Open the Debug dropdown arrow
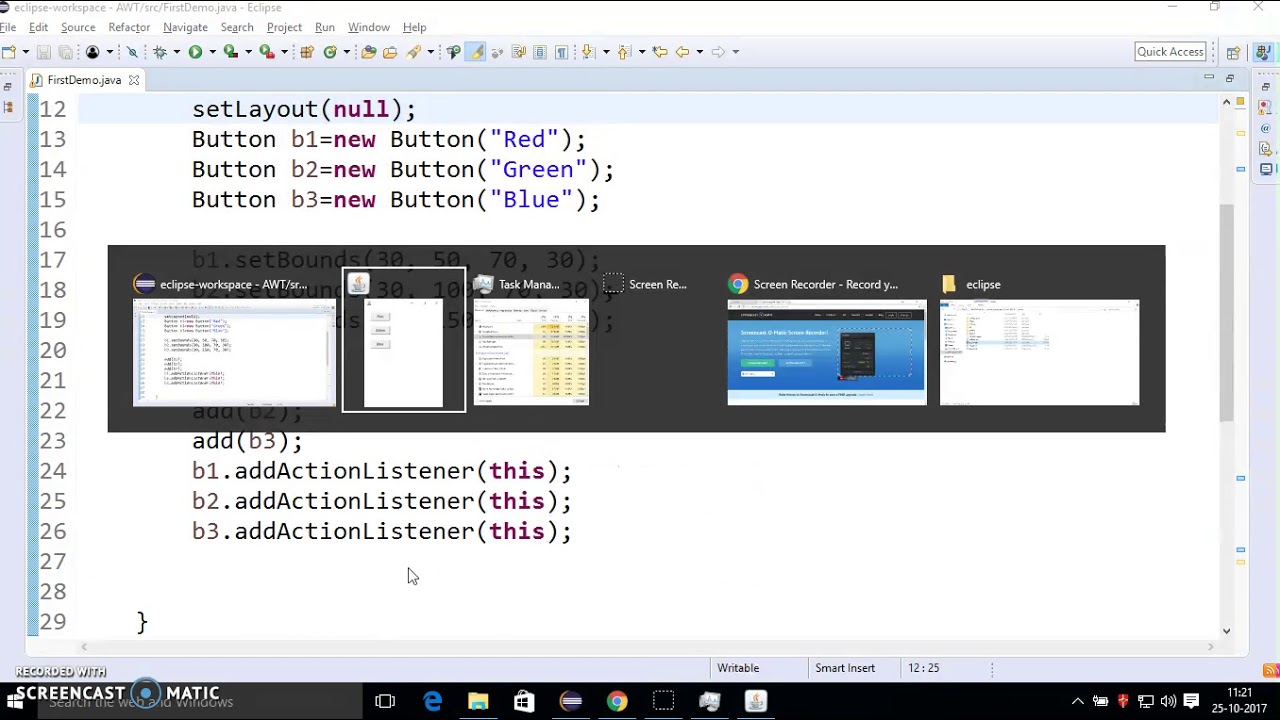The image size is (1280, 720). [x=176, y=52]
